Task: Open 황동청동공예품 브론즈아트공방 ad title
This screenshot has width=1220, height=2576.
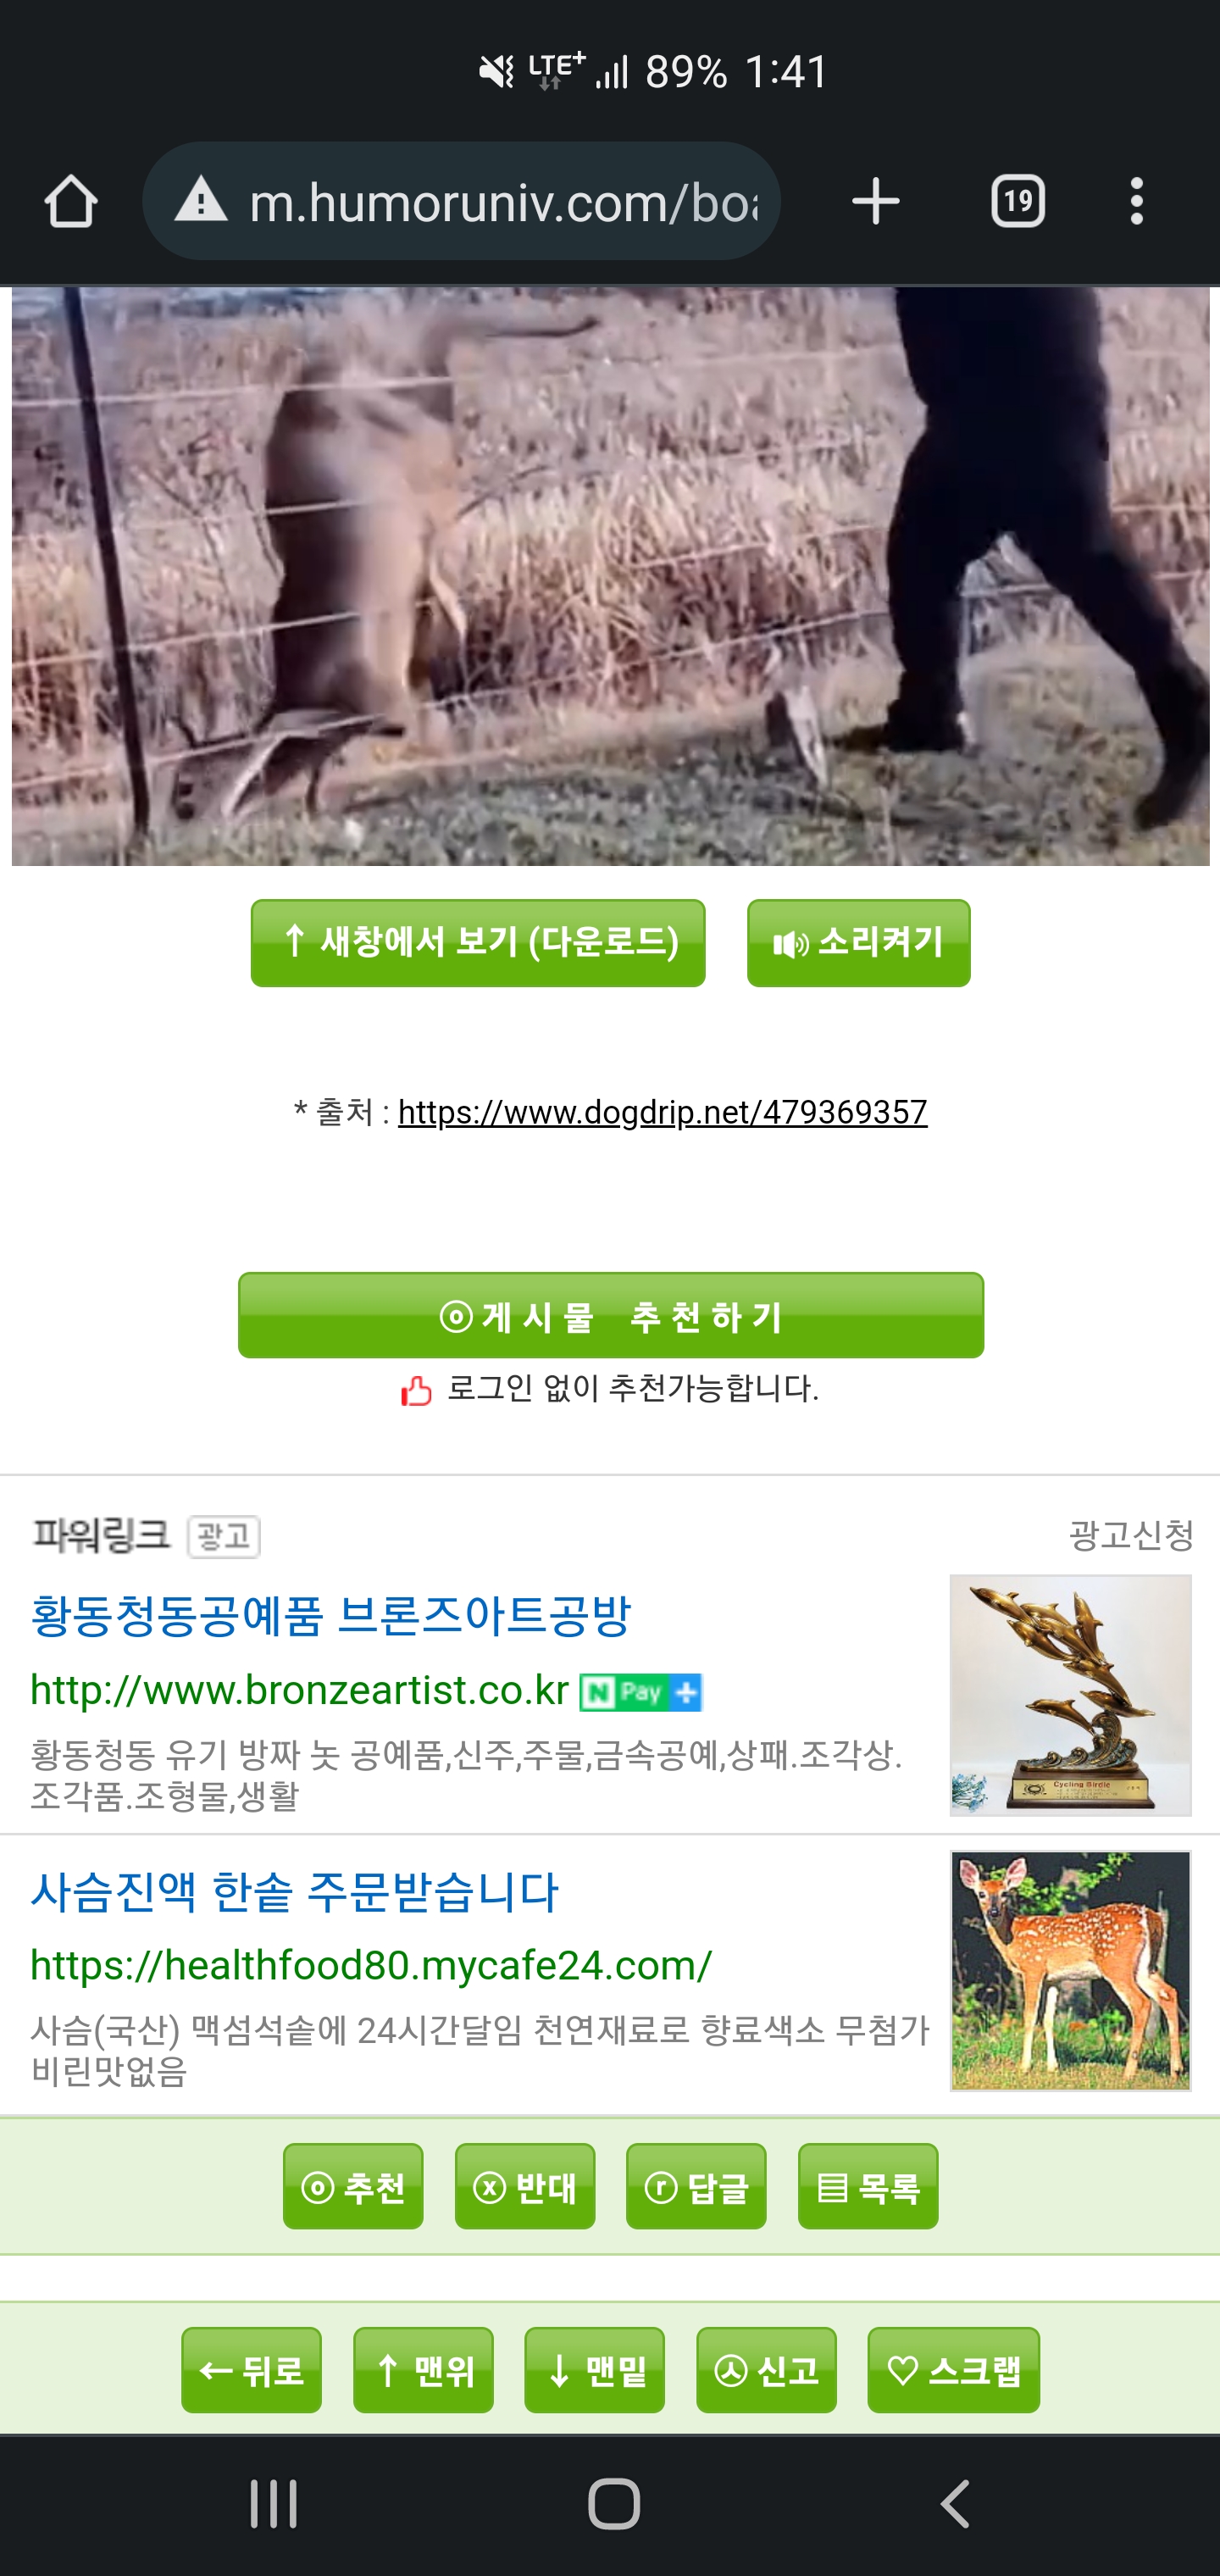Action: pyautogui.click(x=331, y=1615)
